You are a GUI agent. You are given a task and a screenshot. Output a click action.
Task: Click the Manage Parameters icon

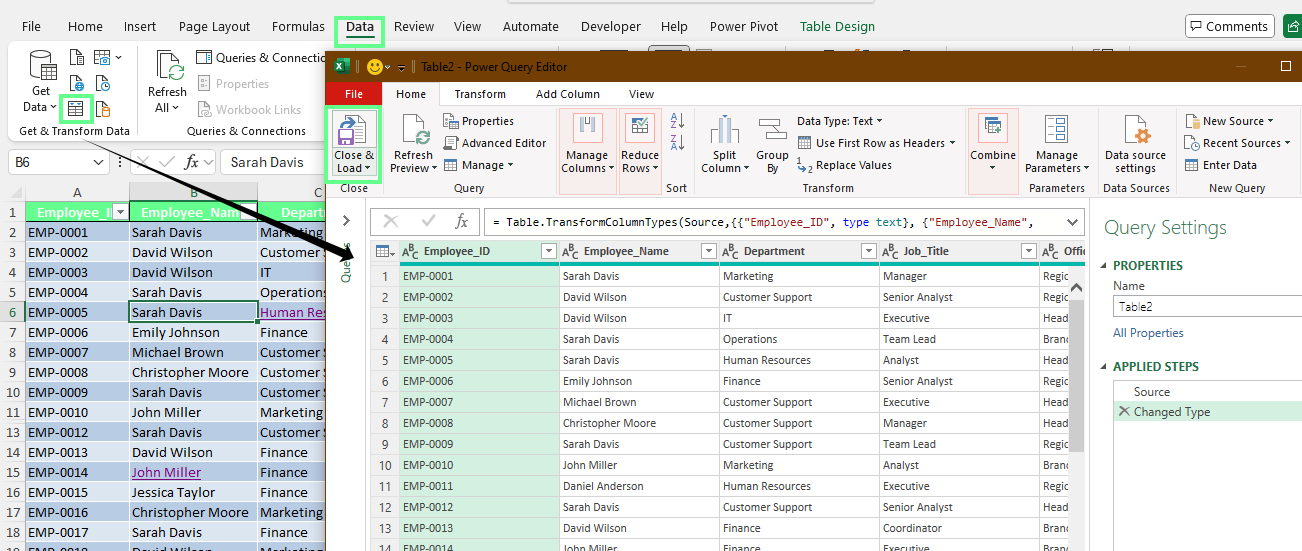click(1056, 130)
